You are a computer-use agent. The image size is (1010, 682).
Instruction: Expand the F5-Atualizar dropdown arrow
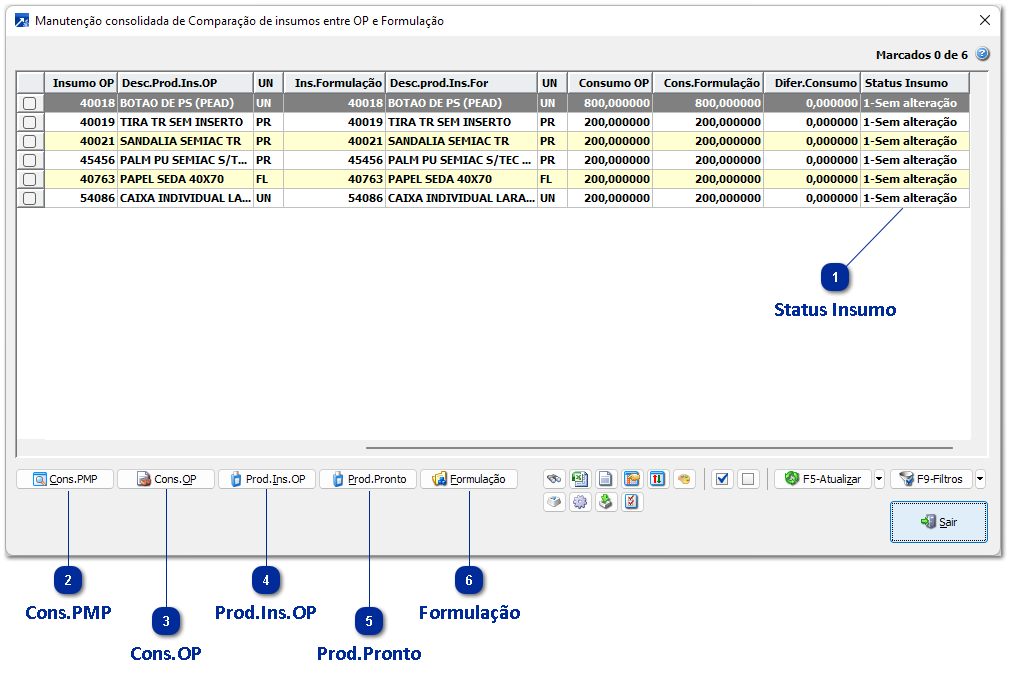tap(879, 479)
